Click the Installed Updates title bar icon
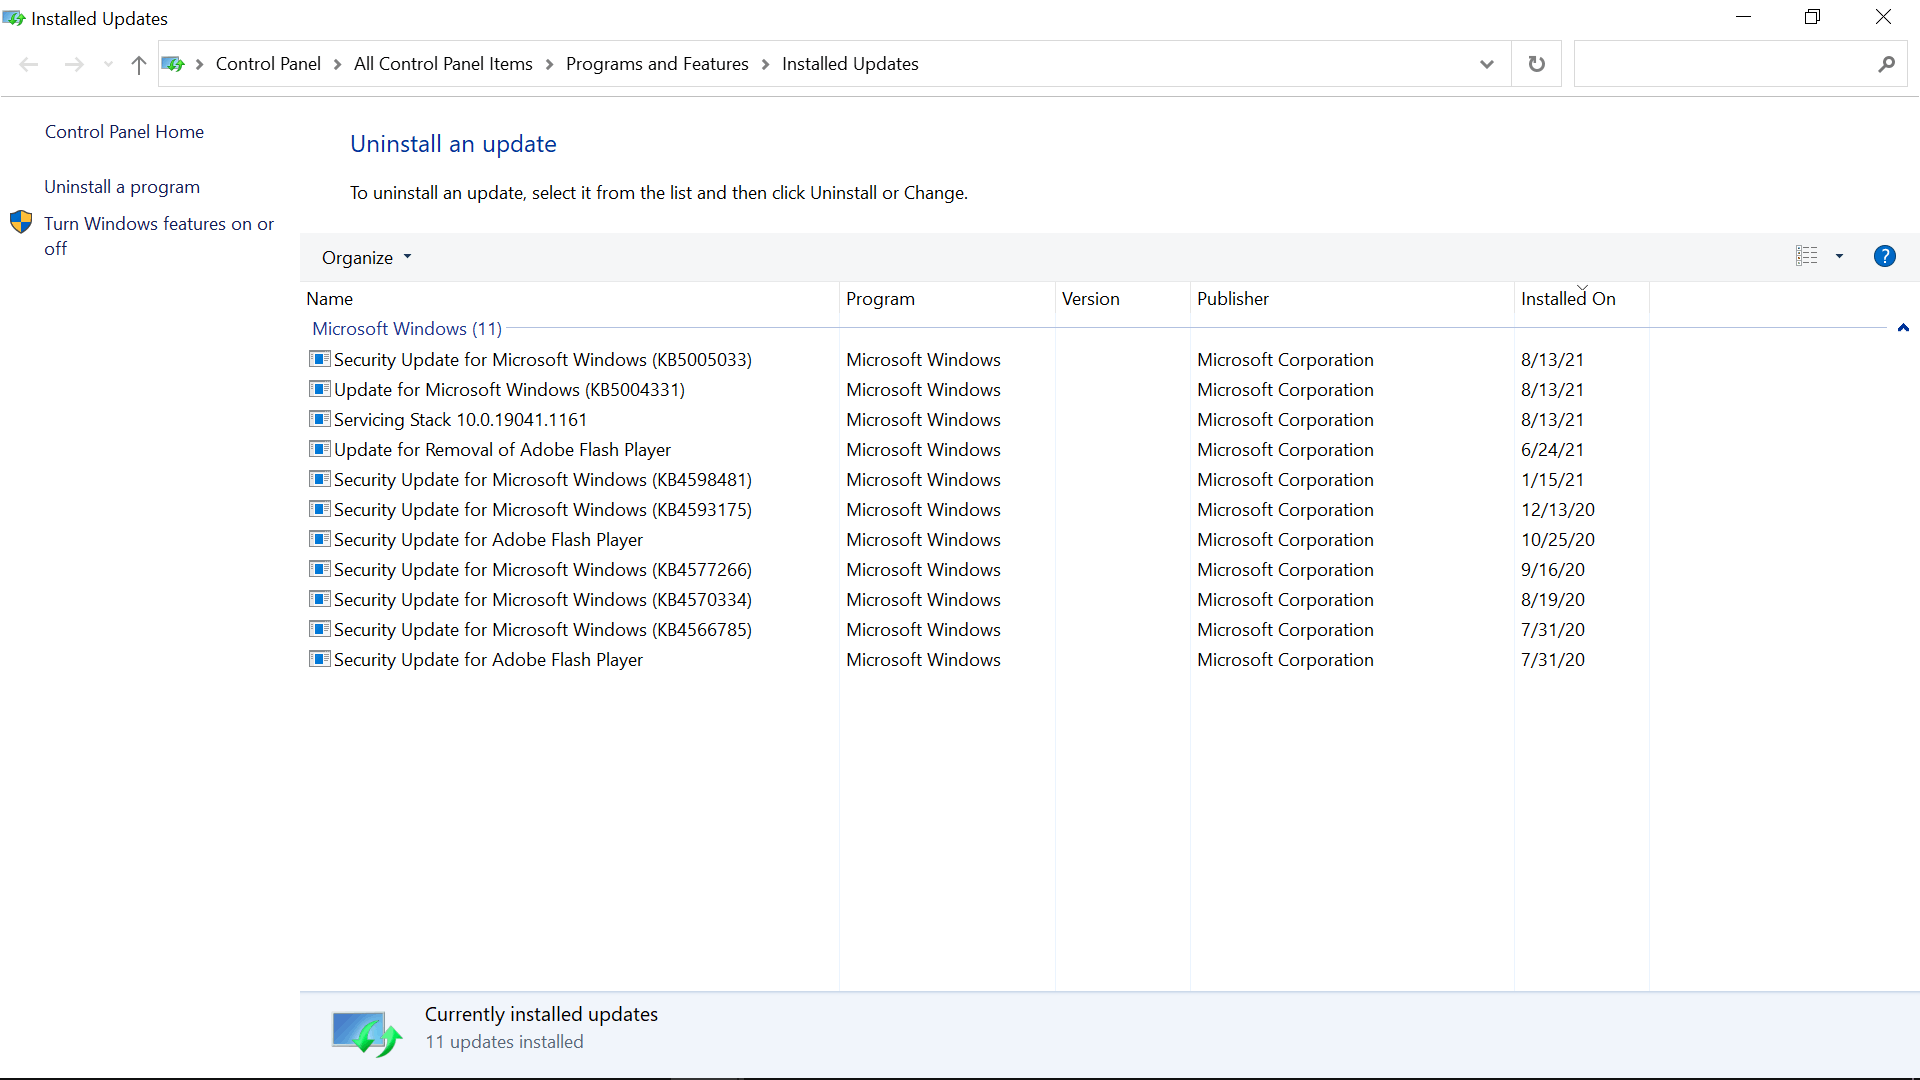The height and width of the screenshot is (1080, 1920). point(14,18)
